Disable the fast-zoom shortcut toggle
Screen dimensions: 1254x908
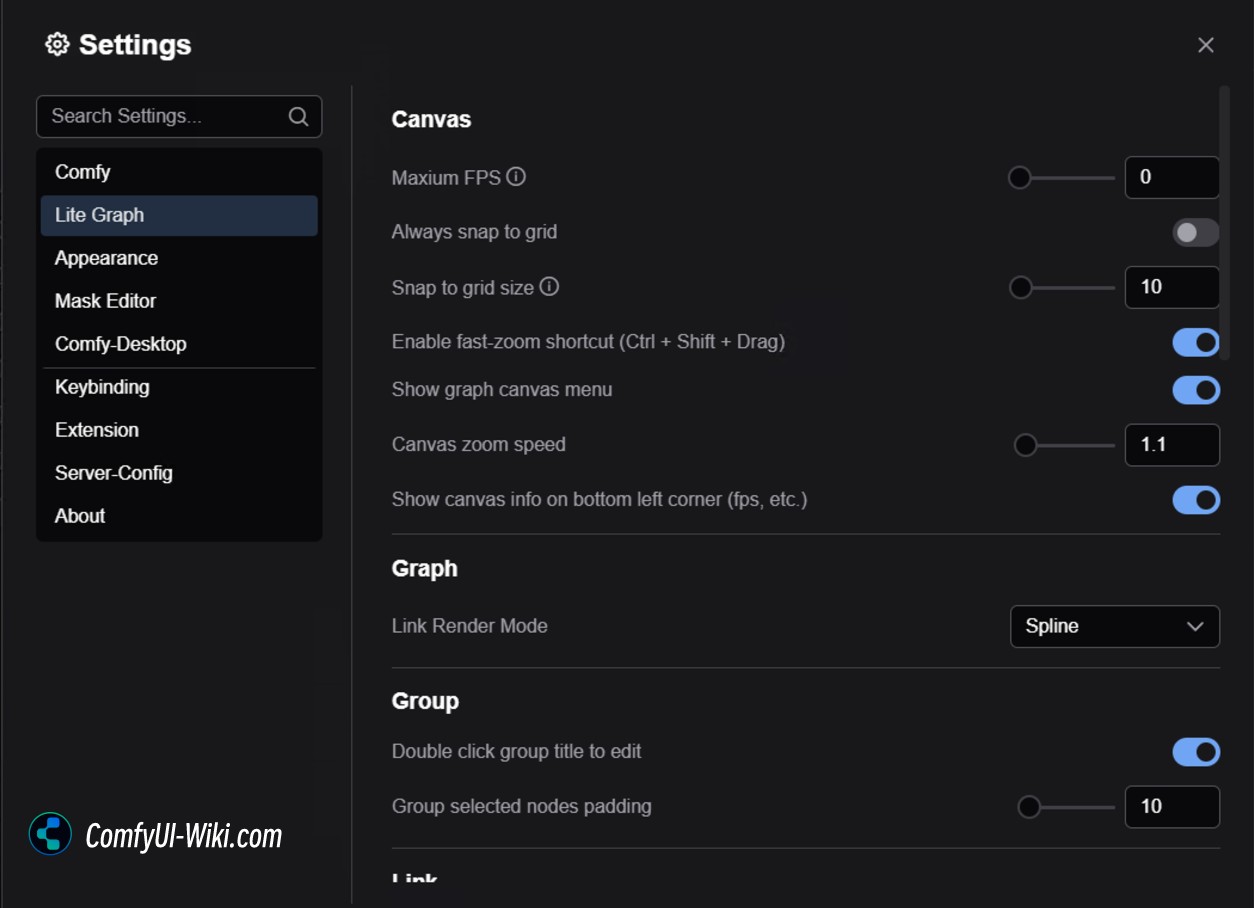[1196, 342]
